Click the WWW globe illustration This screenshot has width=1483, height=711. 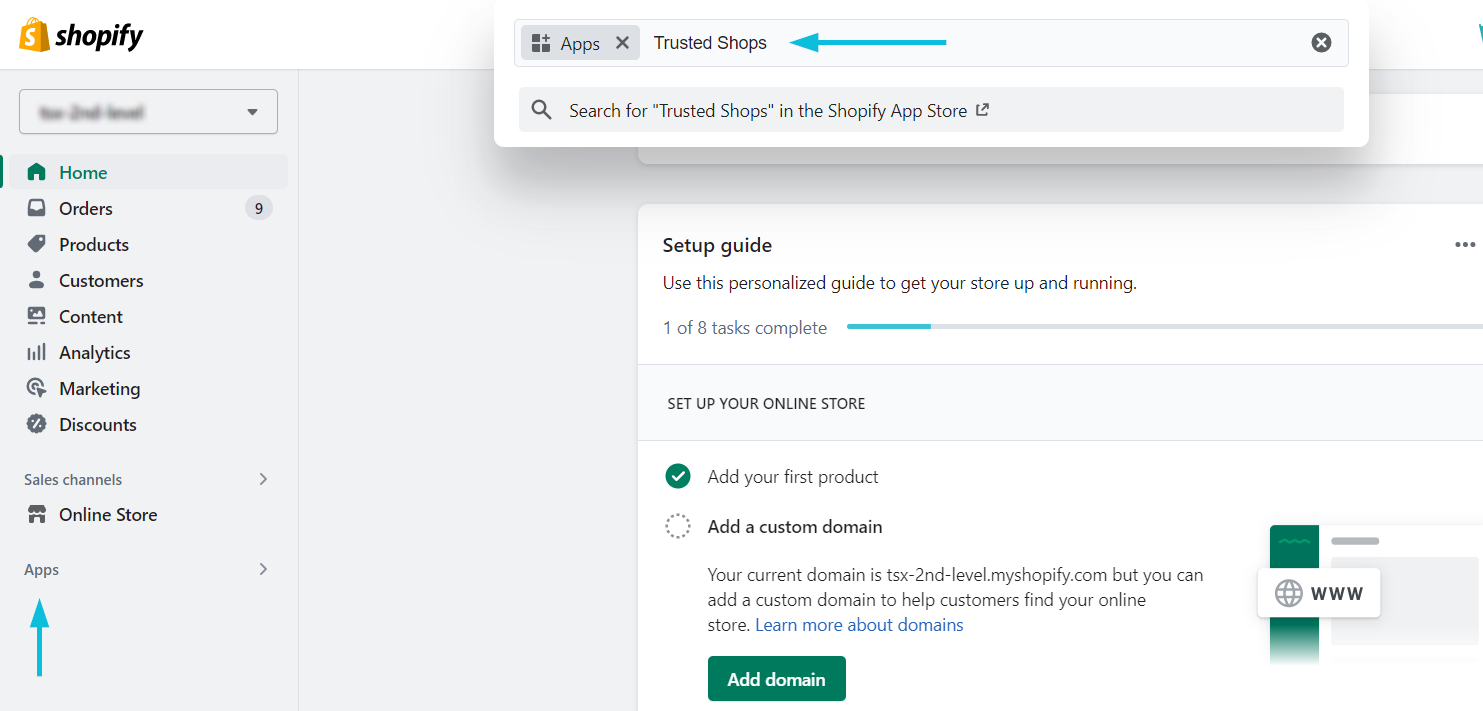coord(1320,593)
